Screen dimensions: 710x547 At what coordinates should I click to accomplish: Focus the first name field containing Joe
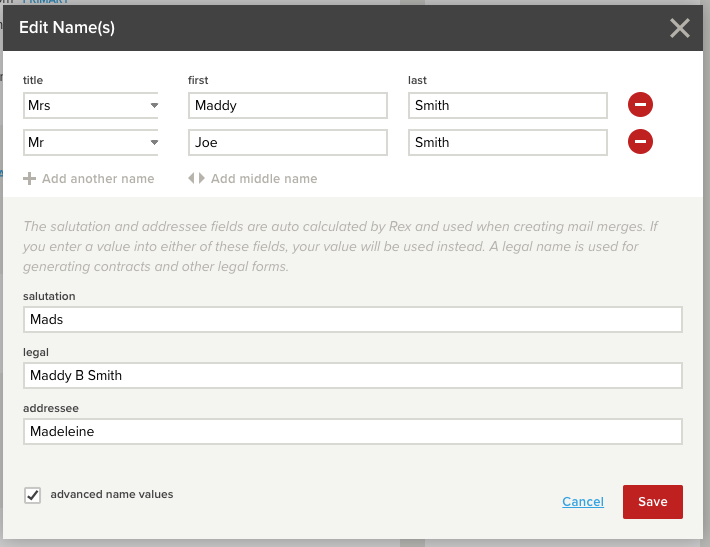pos(288,143)
